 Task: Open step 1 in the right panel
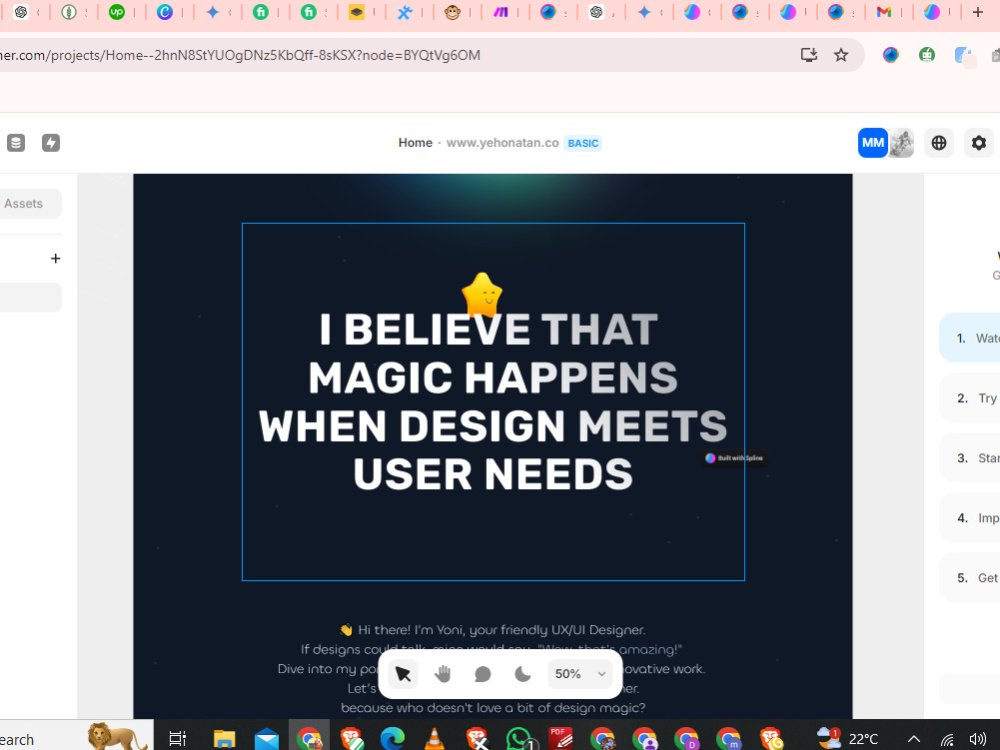(970, 338)
